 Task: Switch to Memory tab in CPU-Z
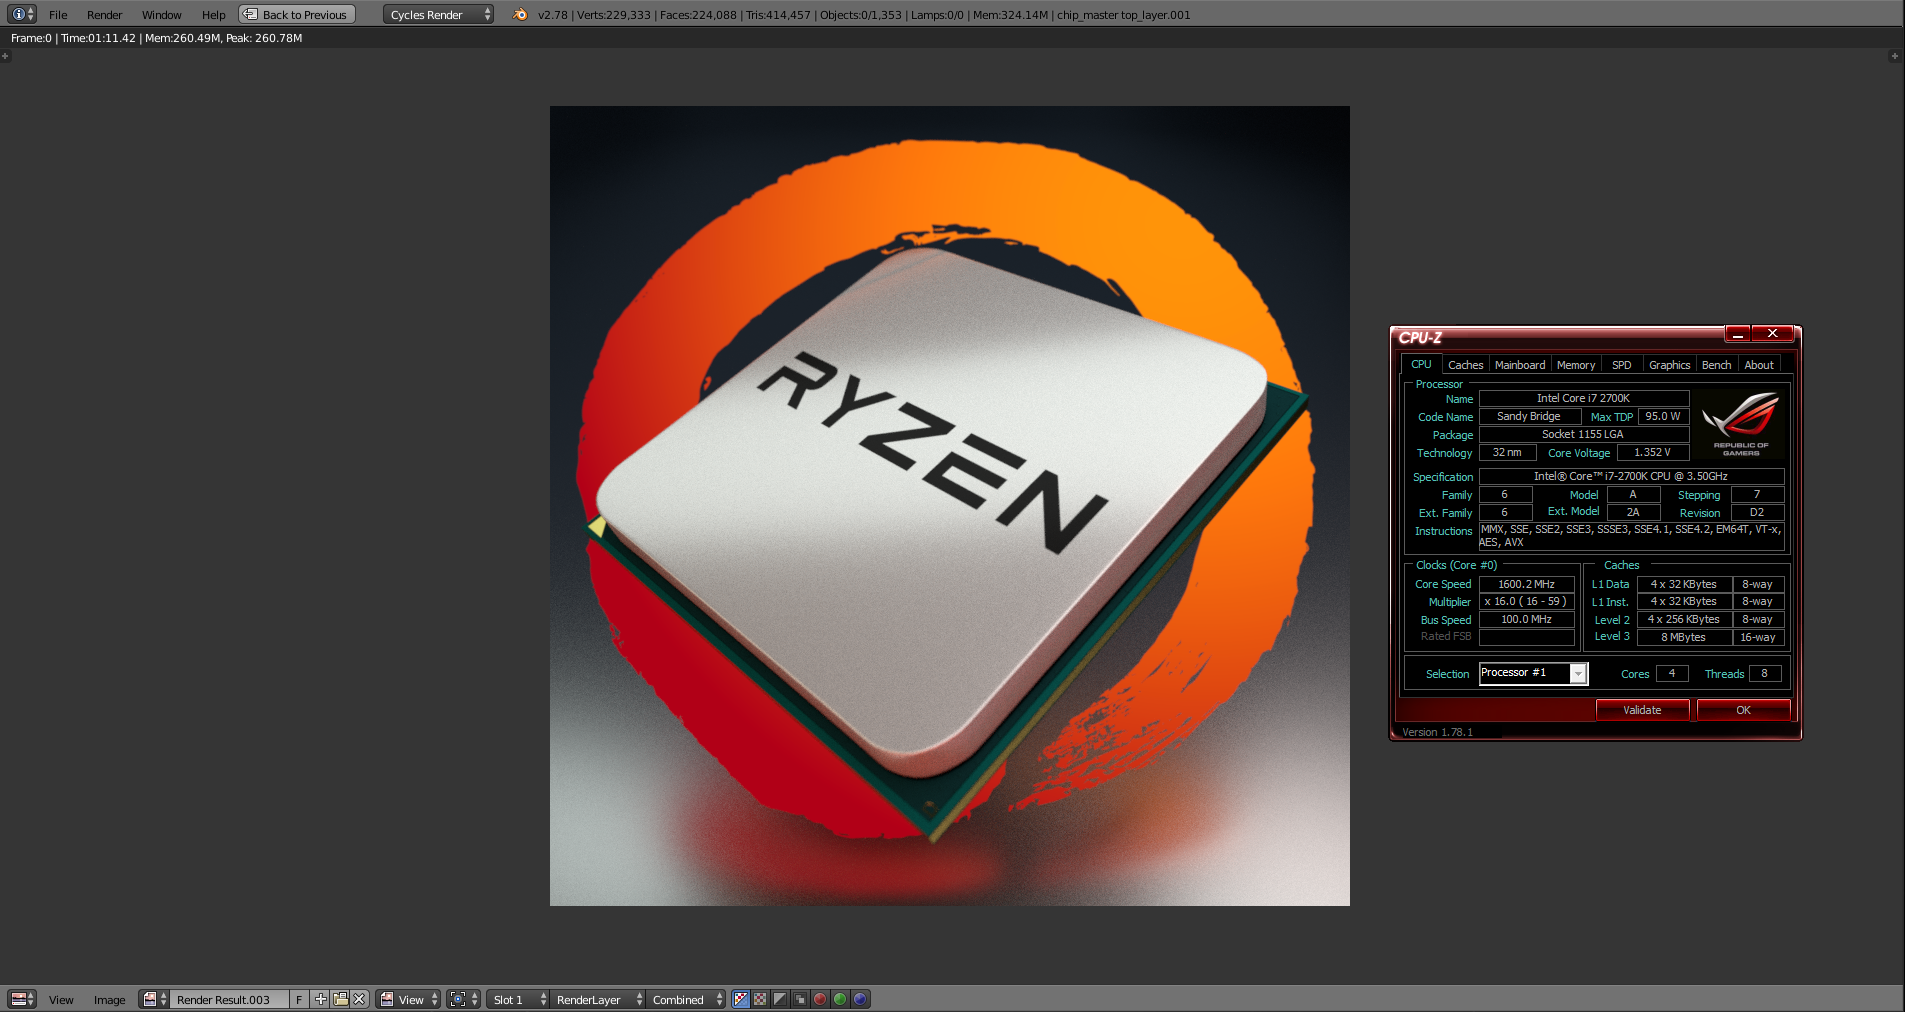[x=1576, y=365]
